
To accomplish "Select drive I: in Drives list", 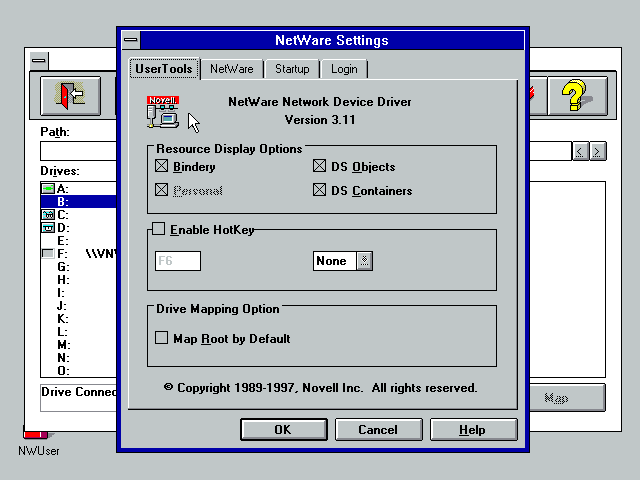I will (x=78, y=293).
